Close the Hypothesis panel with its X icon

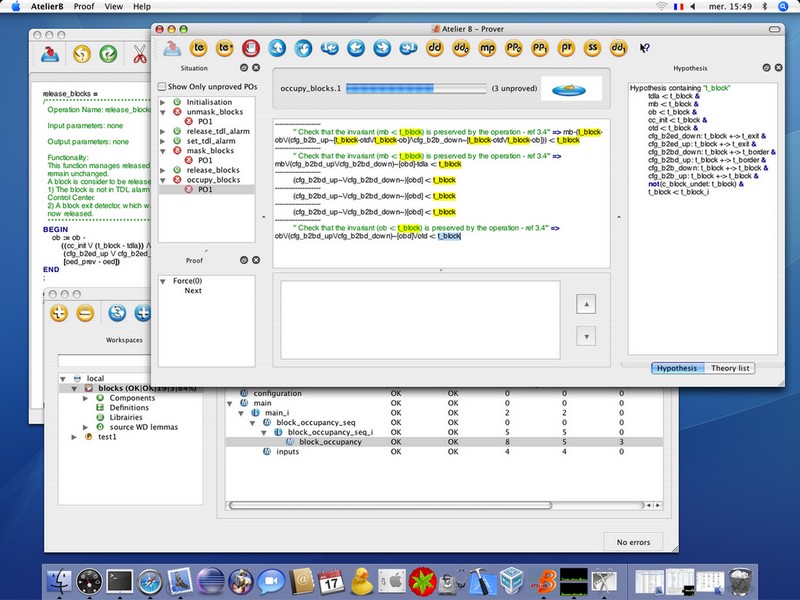[x=779, y=68]
